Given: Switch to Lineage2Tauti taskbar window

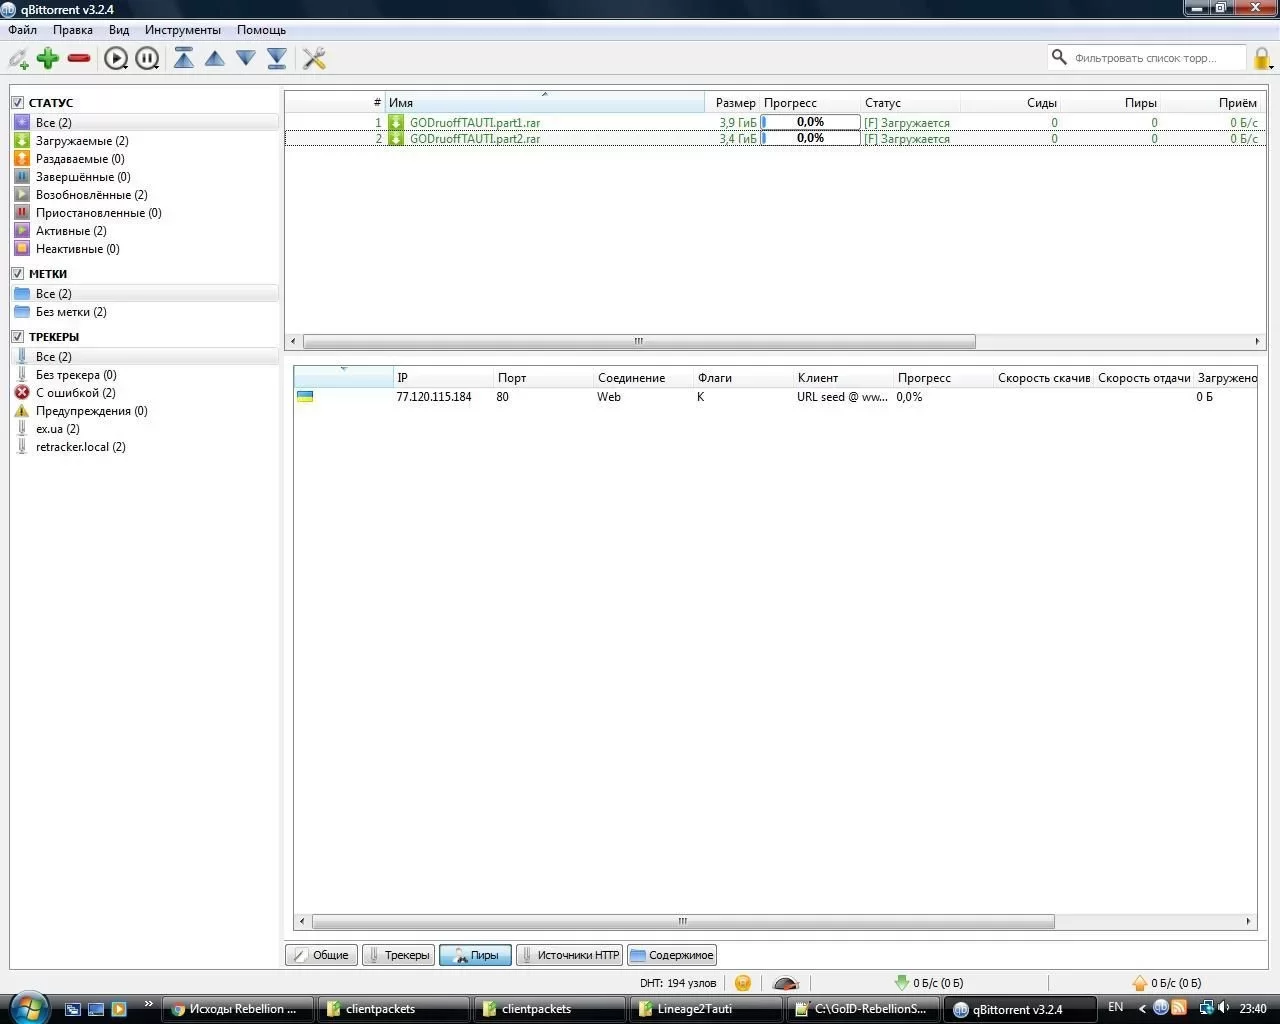Looking at the screenshot, I should point(705,1009).
